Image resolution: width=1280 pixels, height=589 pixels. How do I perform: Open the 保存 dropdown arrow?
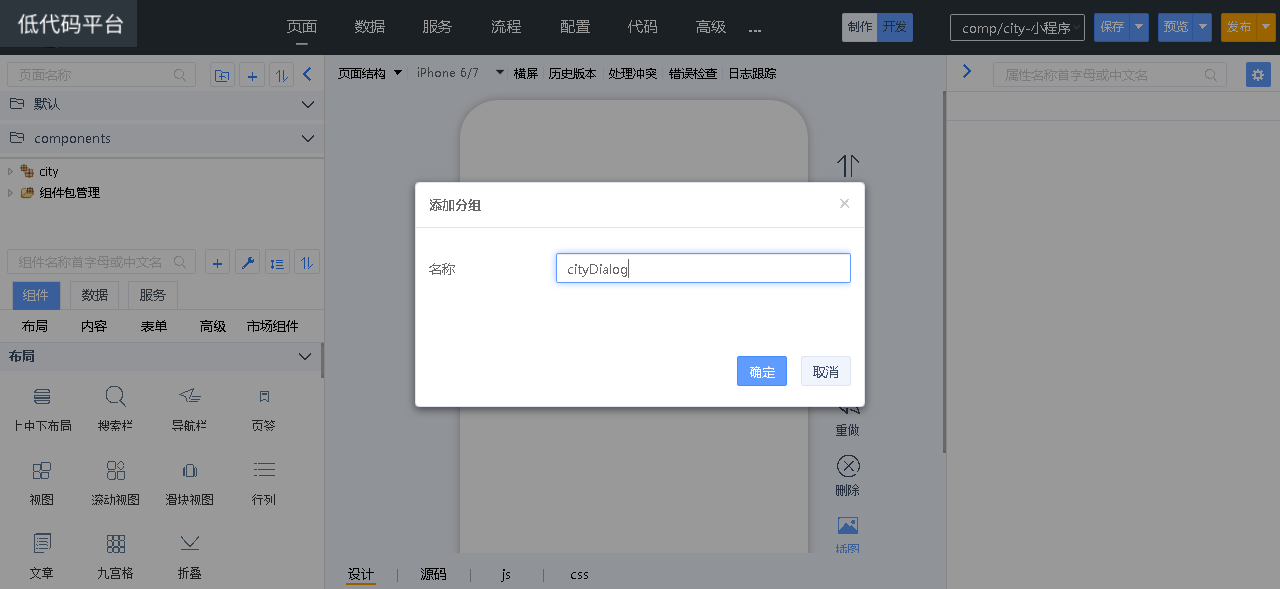[x=1139, y=28]
